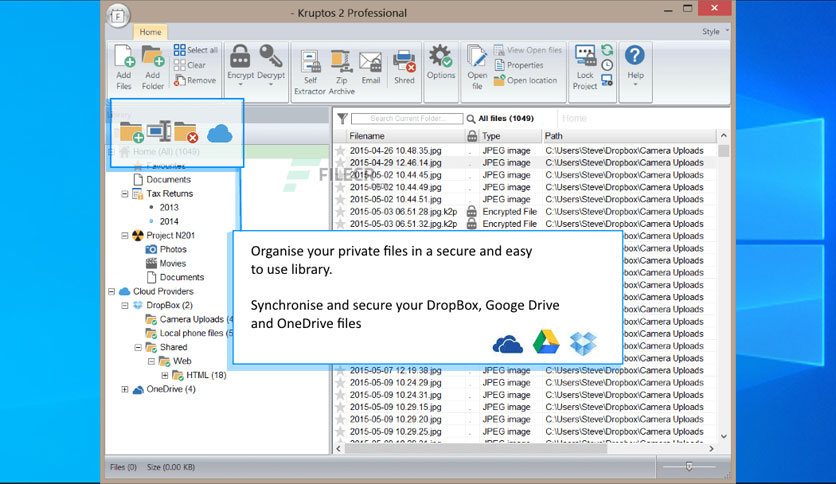Viewport: 836px width, 484px height.
Task: Click the library cloud icon
Action: click(220, 133)
